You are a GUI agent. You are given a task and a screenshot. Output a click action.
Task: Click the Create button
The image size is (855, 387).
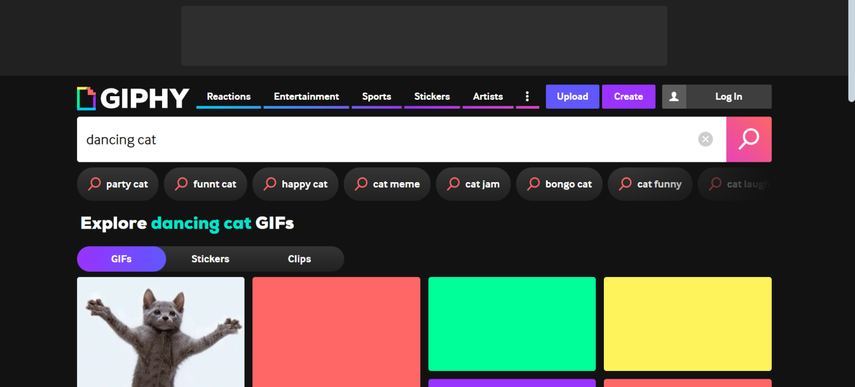click(x=628, y=96)
